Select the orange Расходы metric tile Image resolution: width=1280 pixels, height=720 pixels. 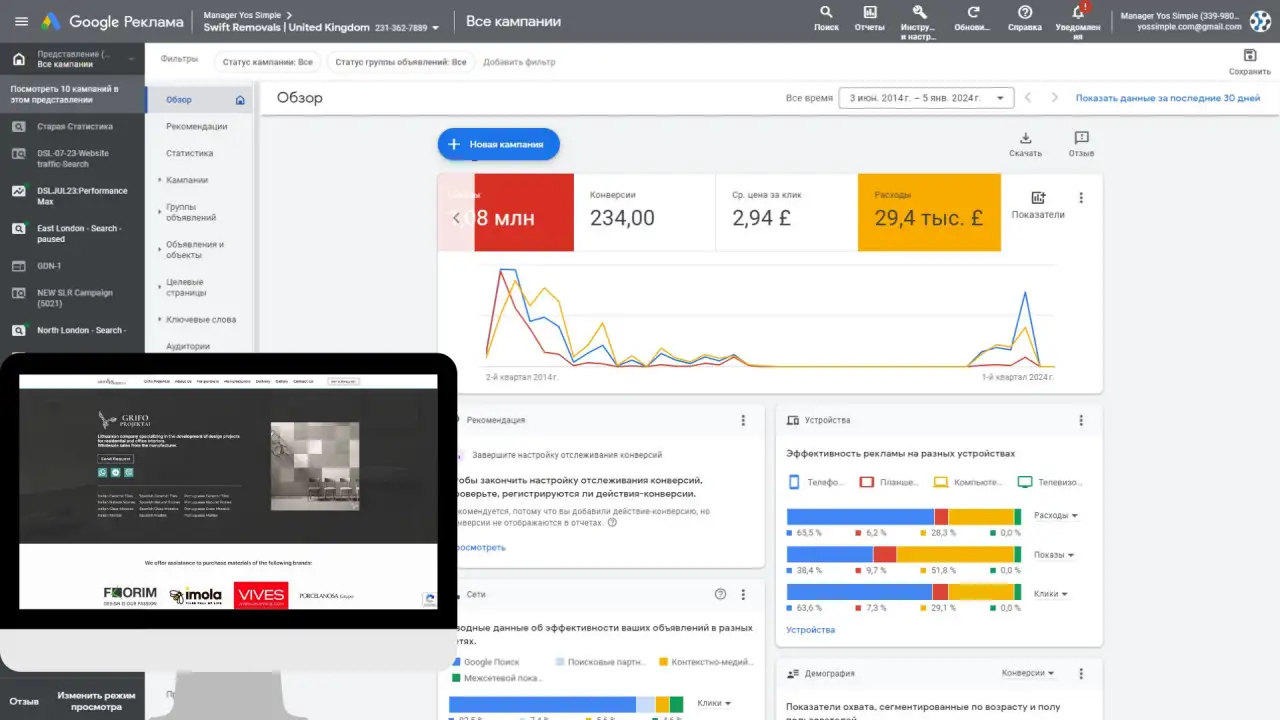coord(929,212)
